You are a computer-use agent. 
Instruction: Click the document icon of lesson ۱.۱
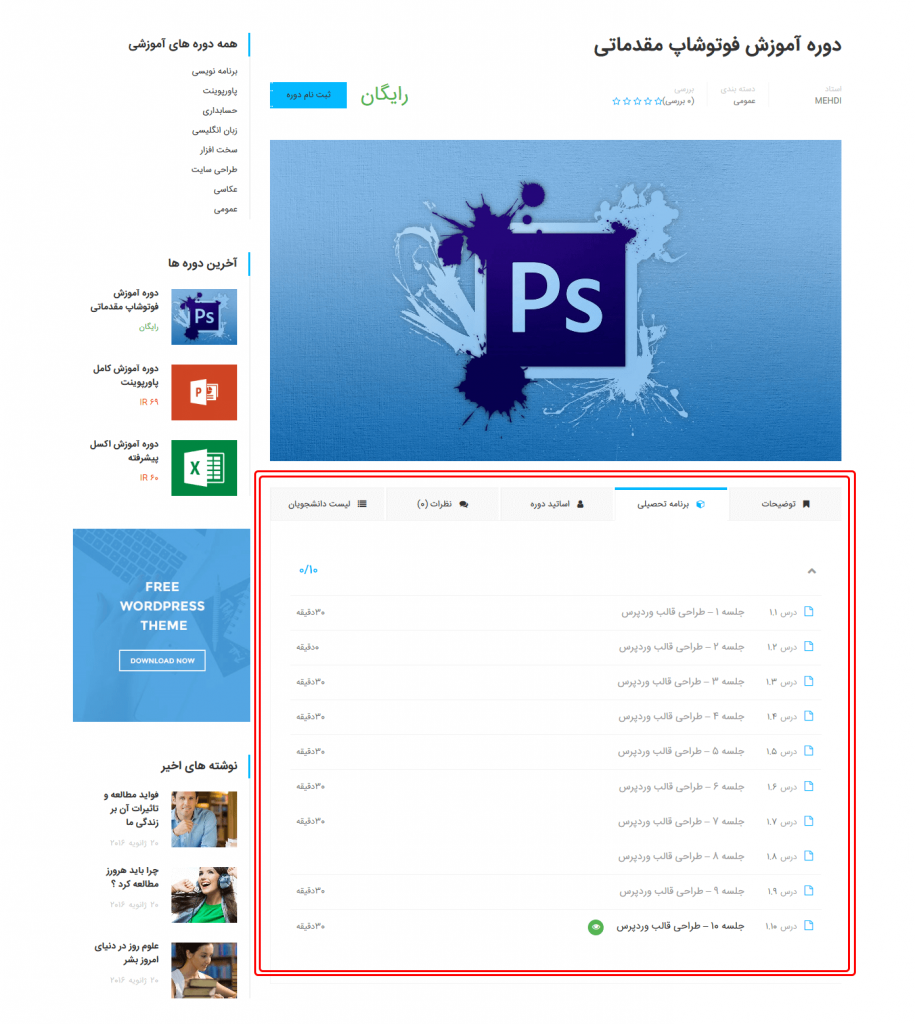tap(809, 611)
